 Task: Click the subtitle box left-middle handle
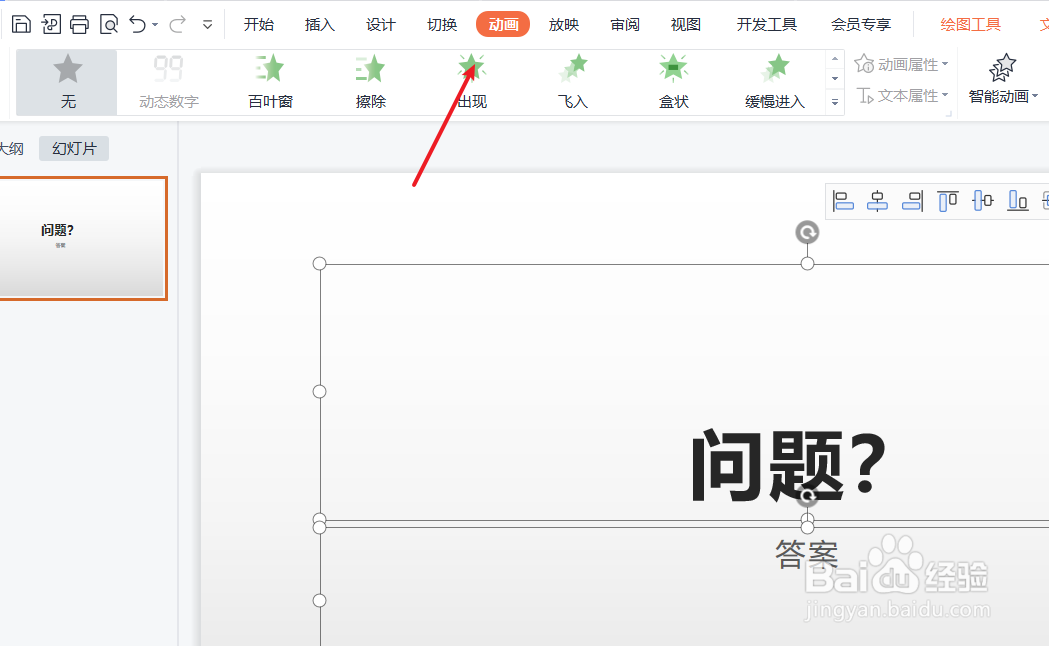point(320,601)
